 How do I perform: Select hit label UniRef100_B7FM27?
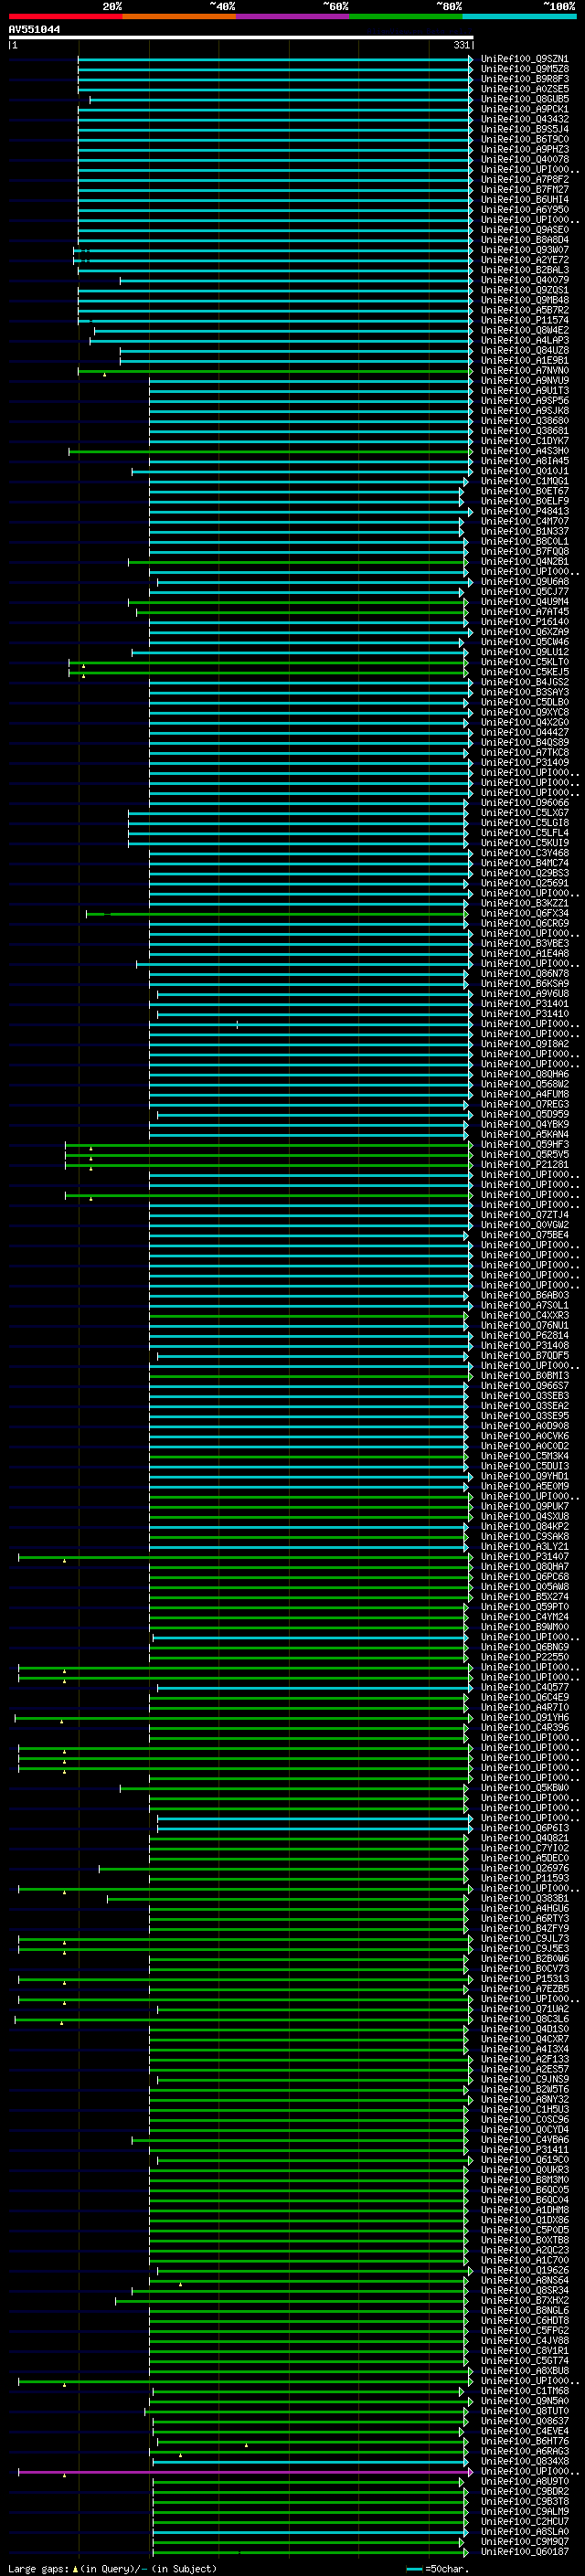[x=524, y=189]
